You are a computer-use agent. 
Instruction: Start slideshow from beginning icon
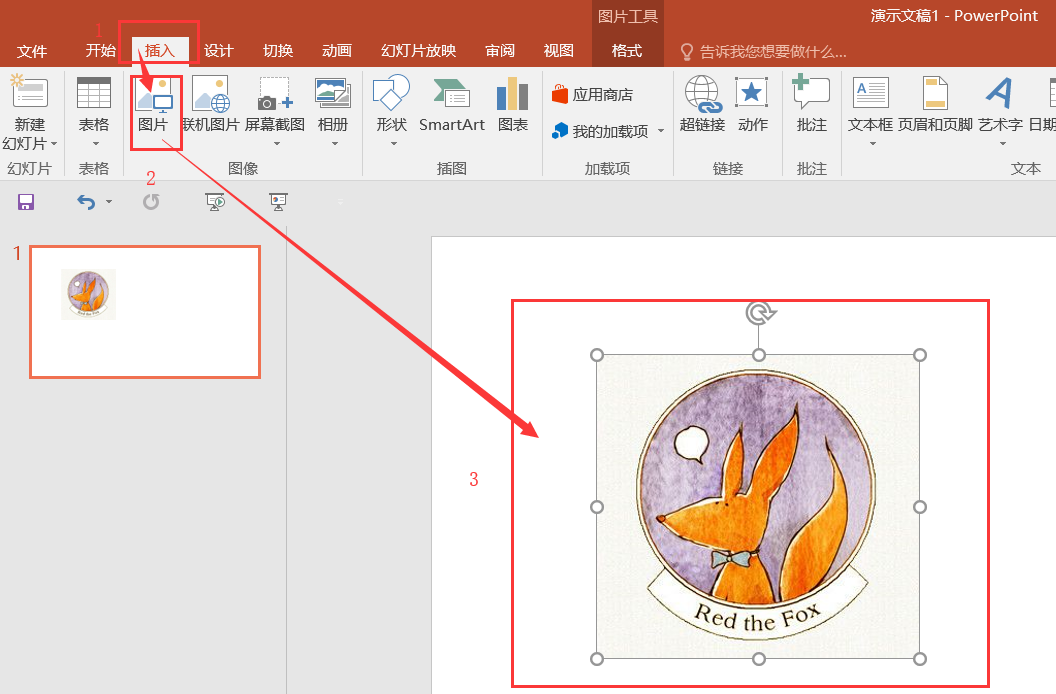215,202
